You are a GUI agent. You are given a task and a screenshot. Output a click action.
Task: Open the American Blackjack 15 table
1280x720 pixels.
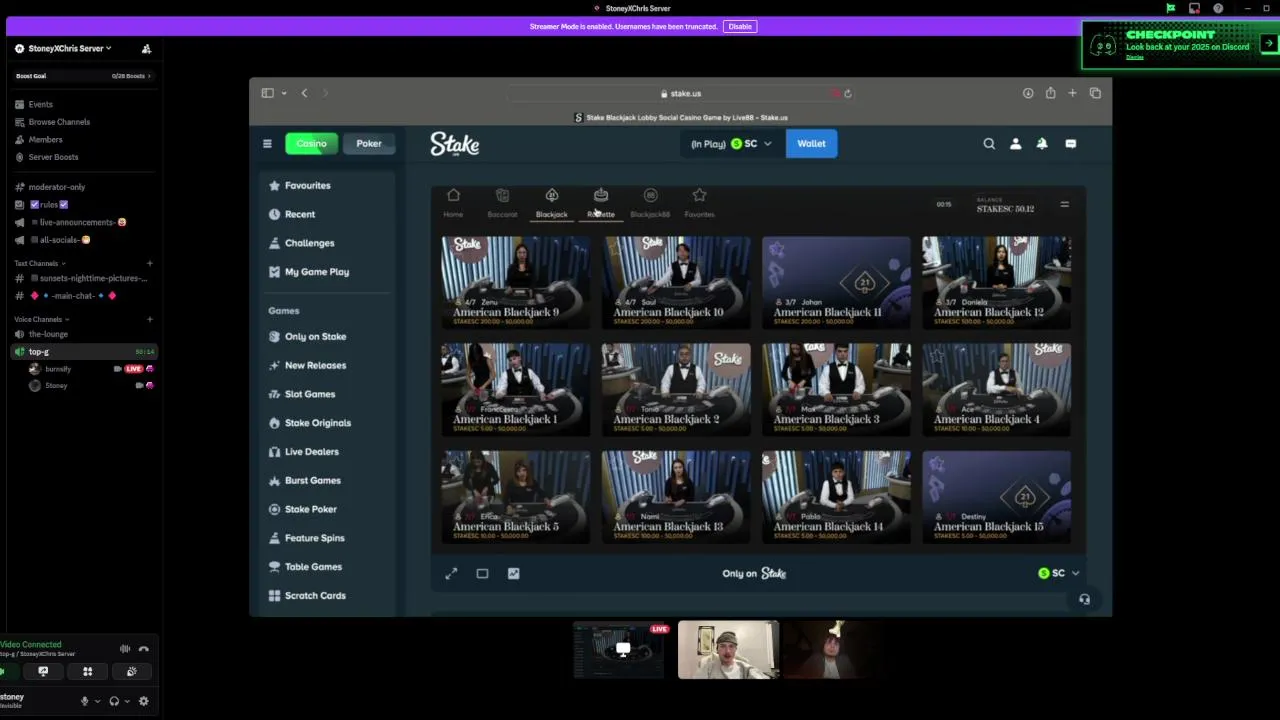pyautogui.click(x=996, y=497)
